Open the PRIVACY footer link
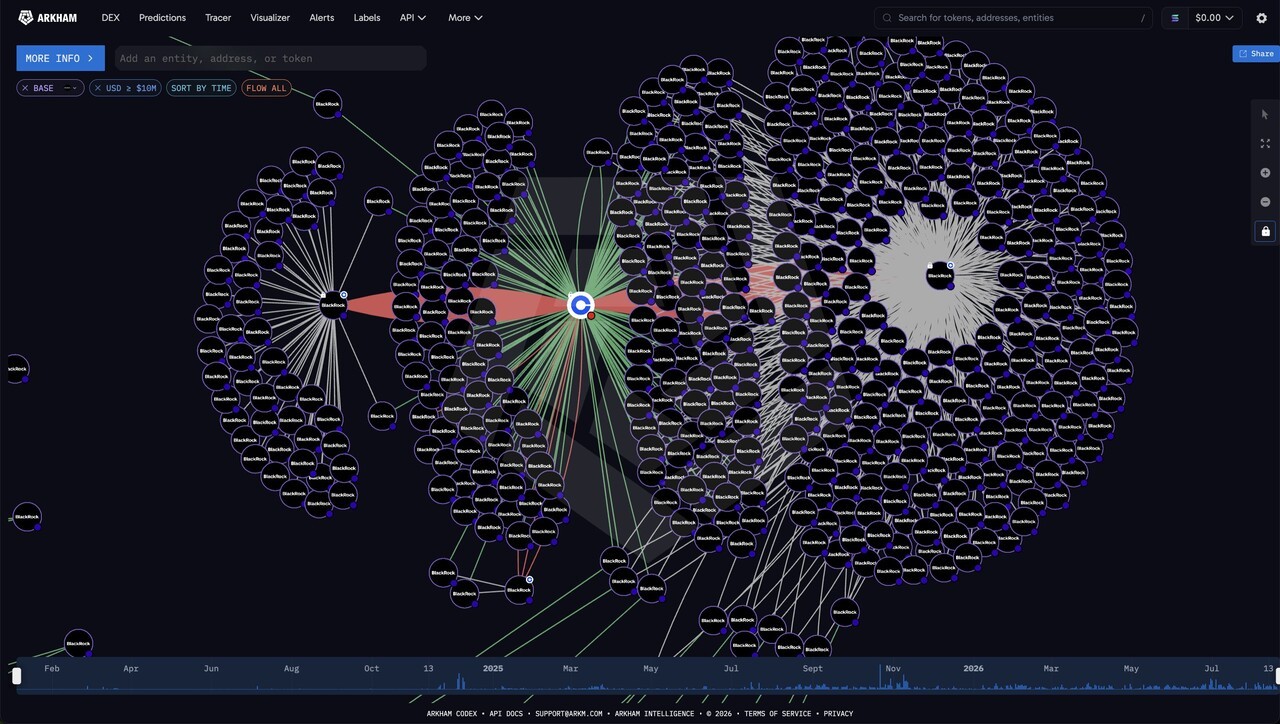1280x724 pixels. [838, 713]
